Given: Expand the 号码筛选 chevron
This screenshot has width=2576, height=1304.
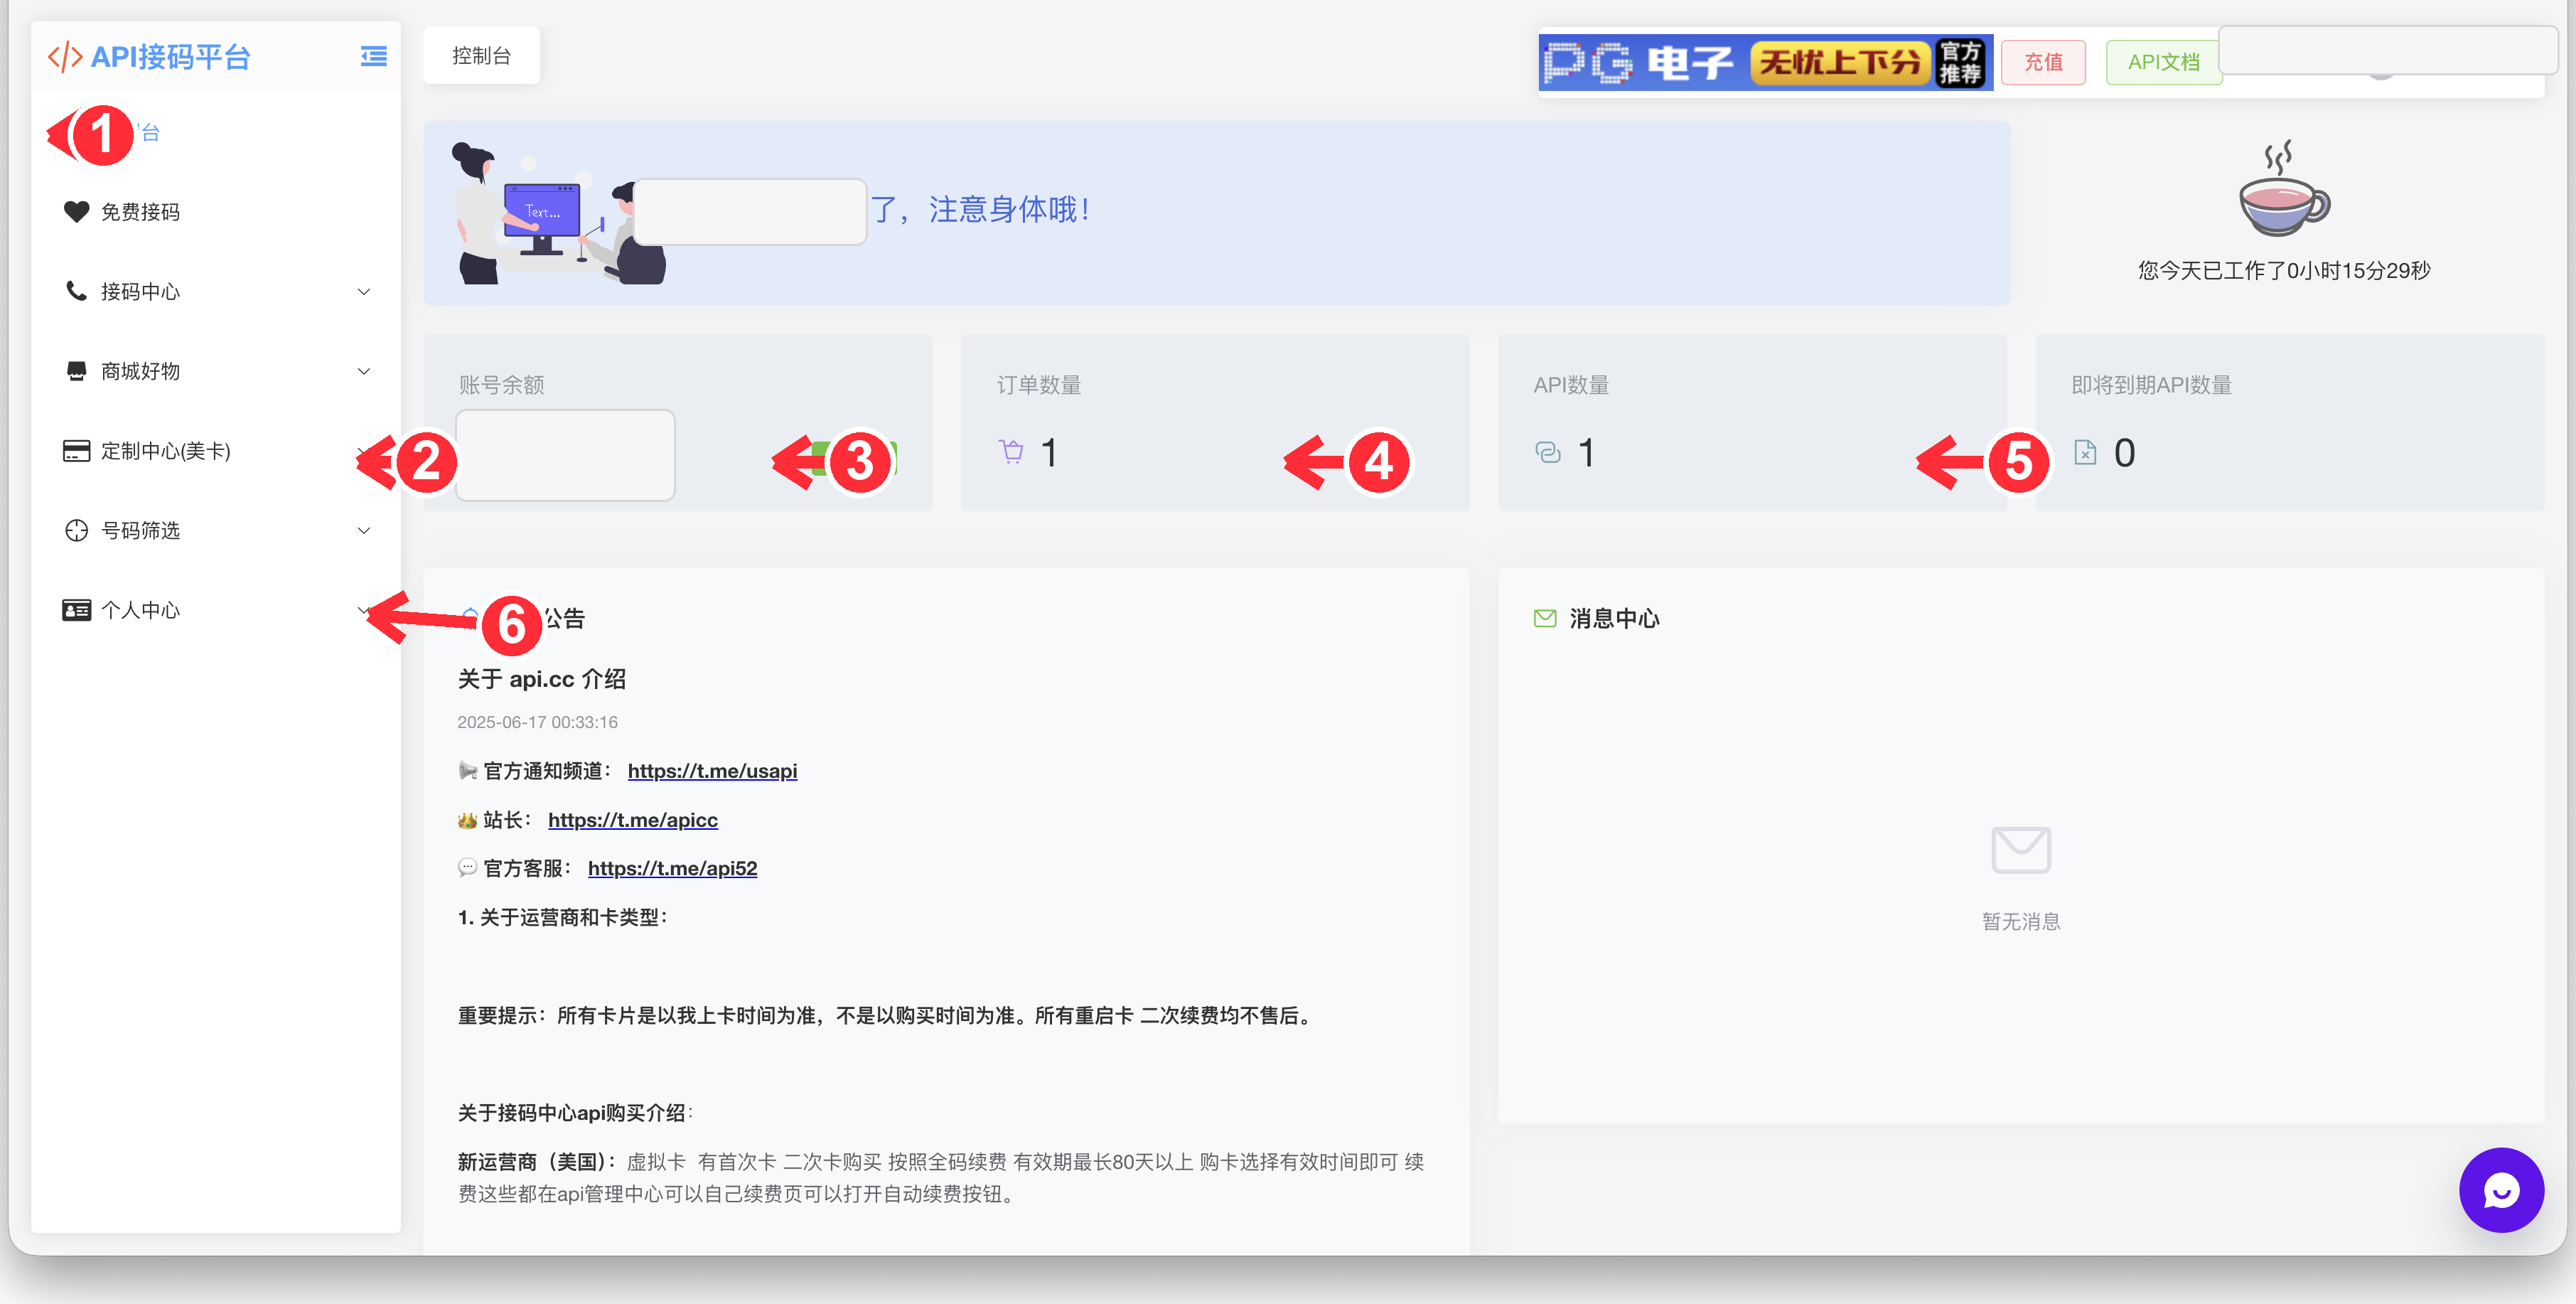Looking at the screenshot, I should (364, 530).
